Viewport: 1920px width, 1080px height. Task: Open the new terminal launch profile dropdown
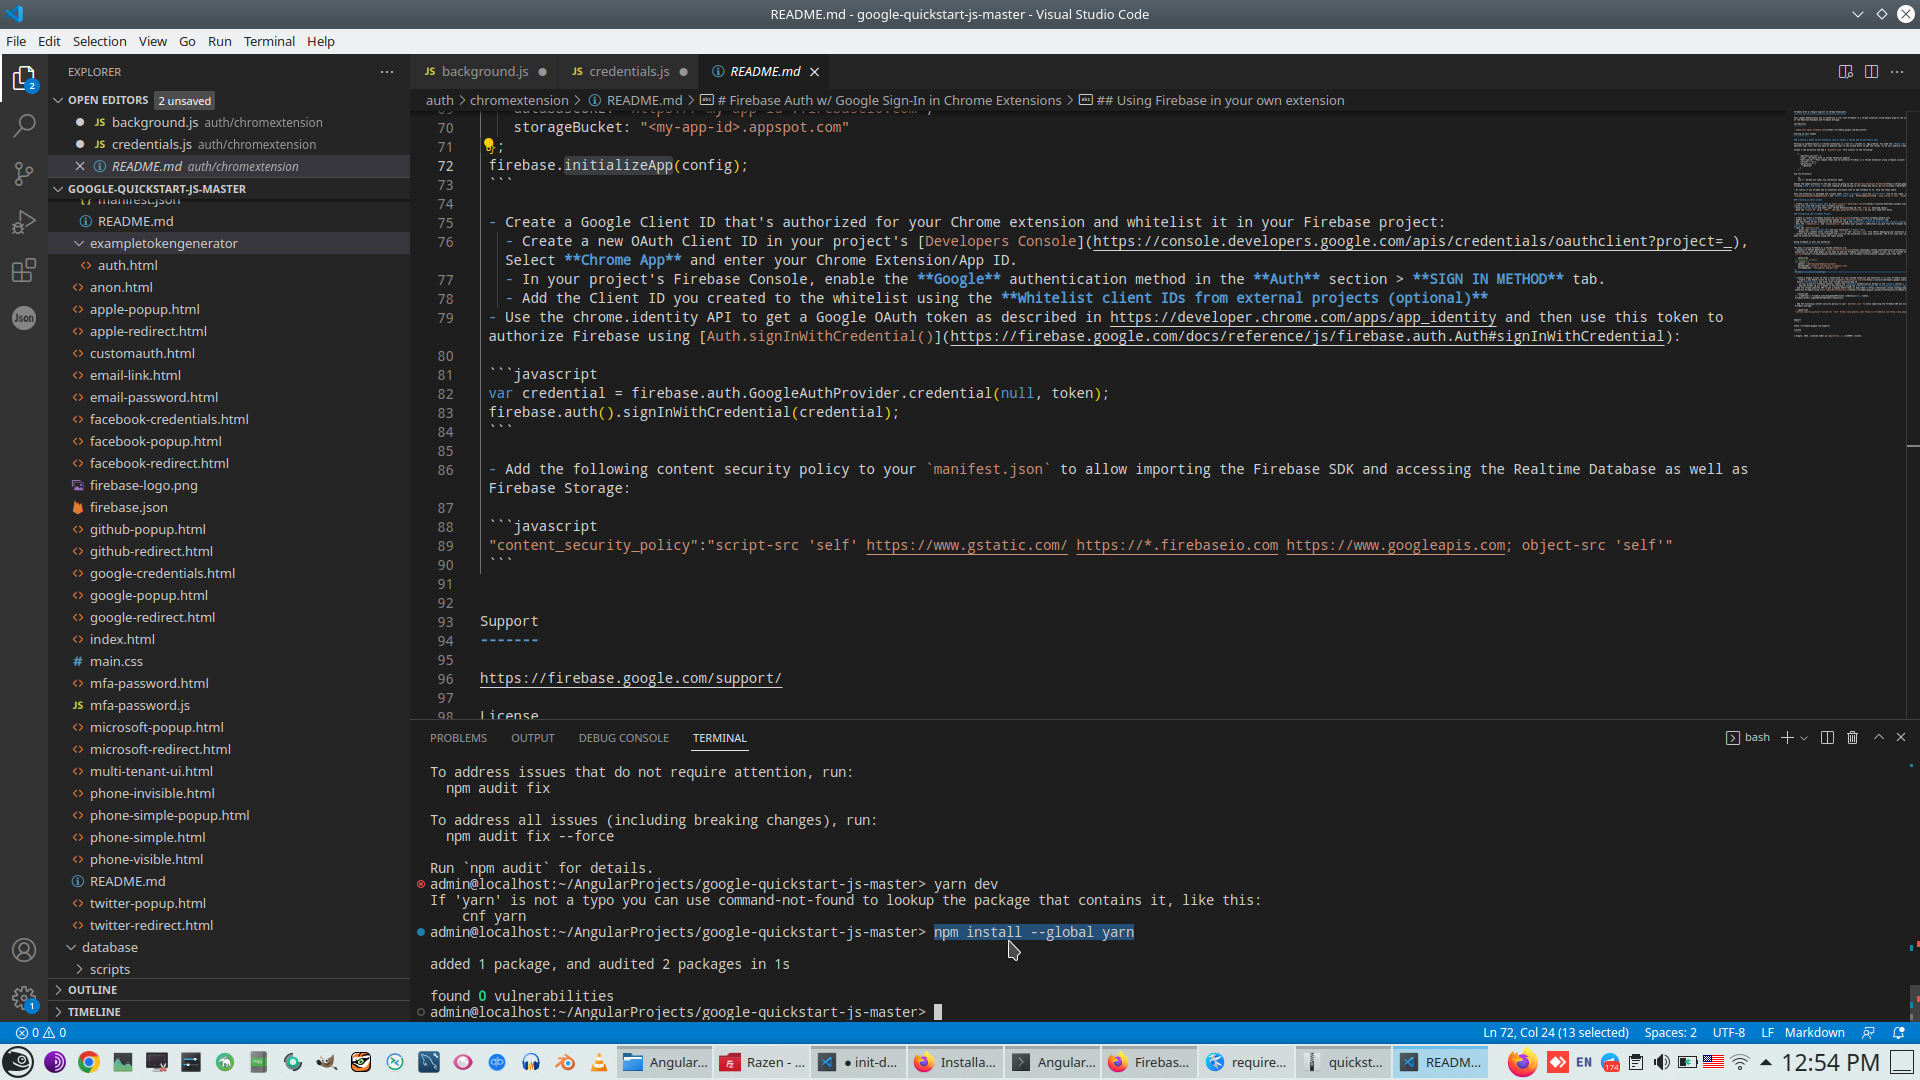[x=1804, y=738]
